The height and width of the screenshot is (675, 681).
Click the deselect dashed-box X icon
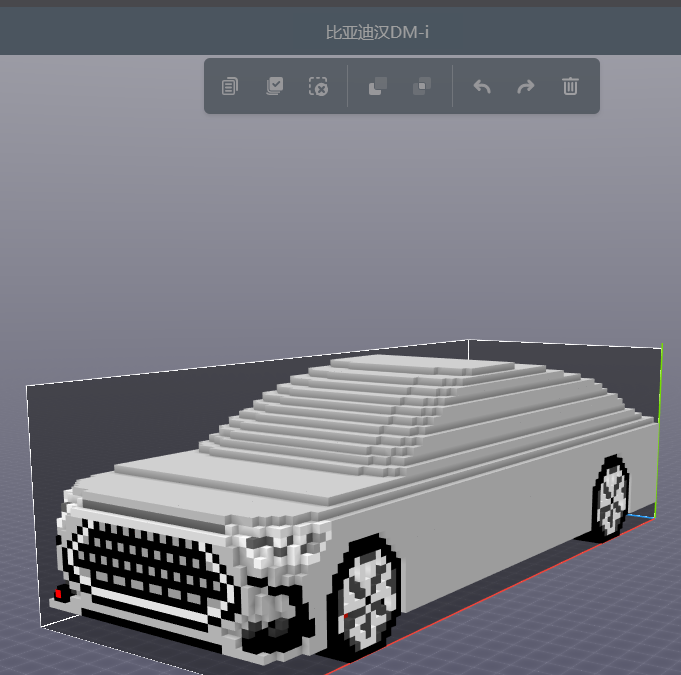318,86
